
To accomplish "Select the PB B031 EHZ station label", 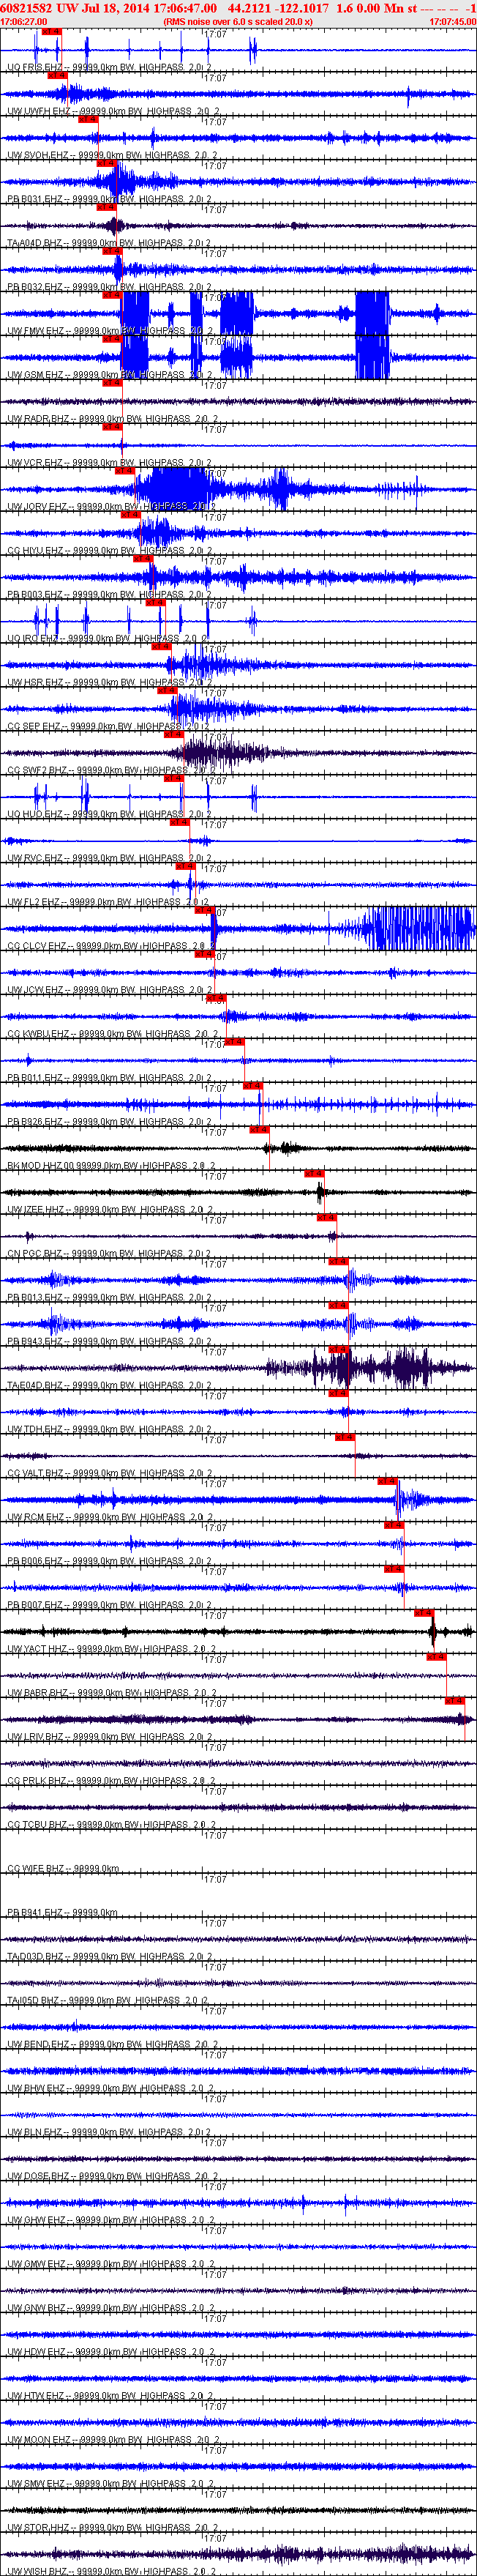I will click(x=35, y=199).
